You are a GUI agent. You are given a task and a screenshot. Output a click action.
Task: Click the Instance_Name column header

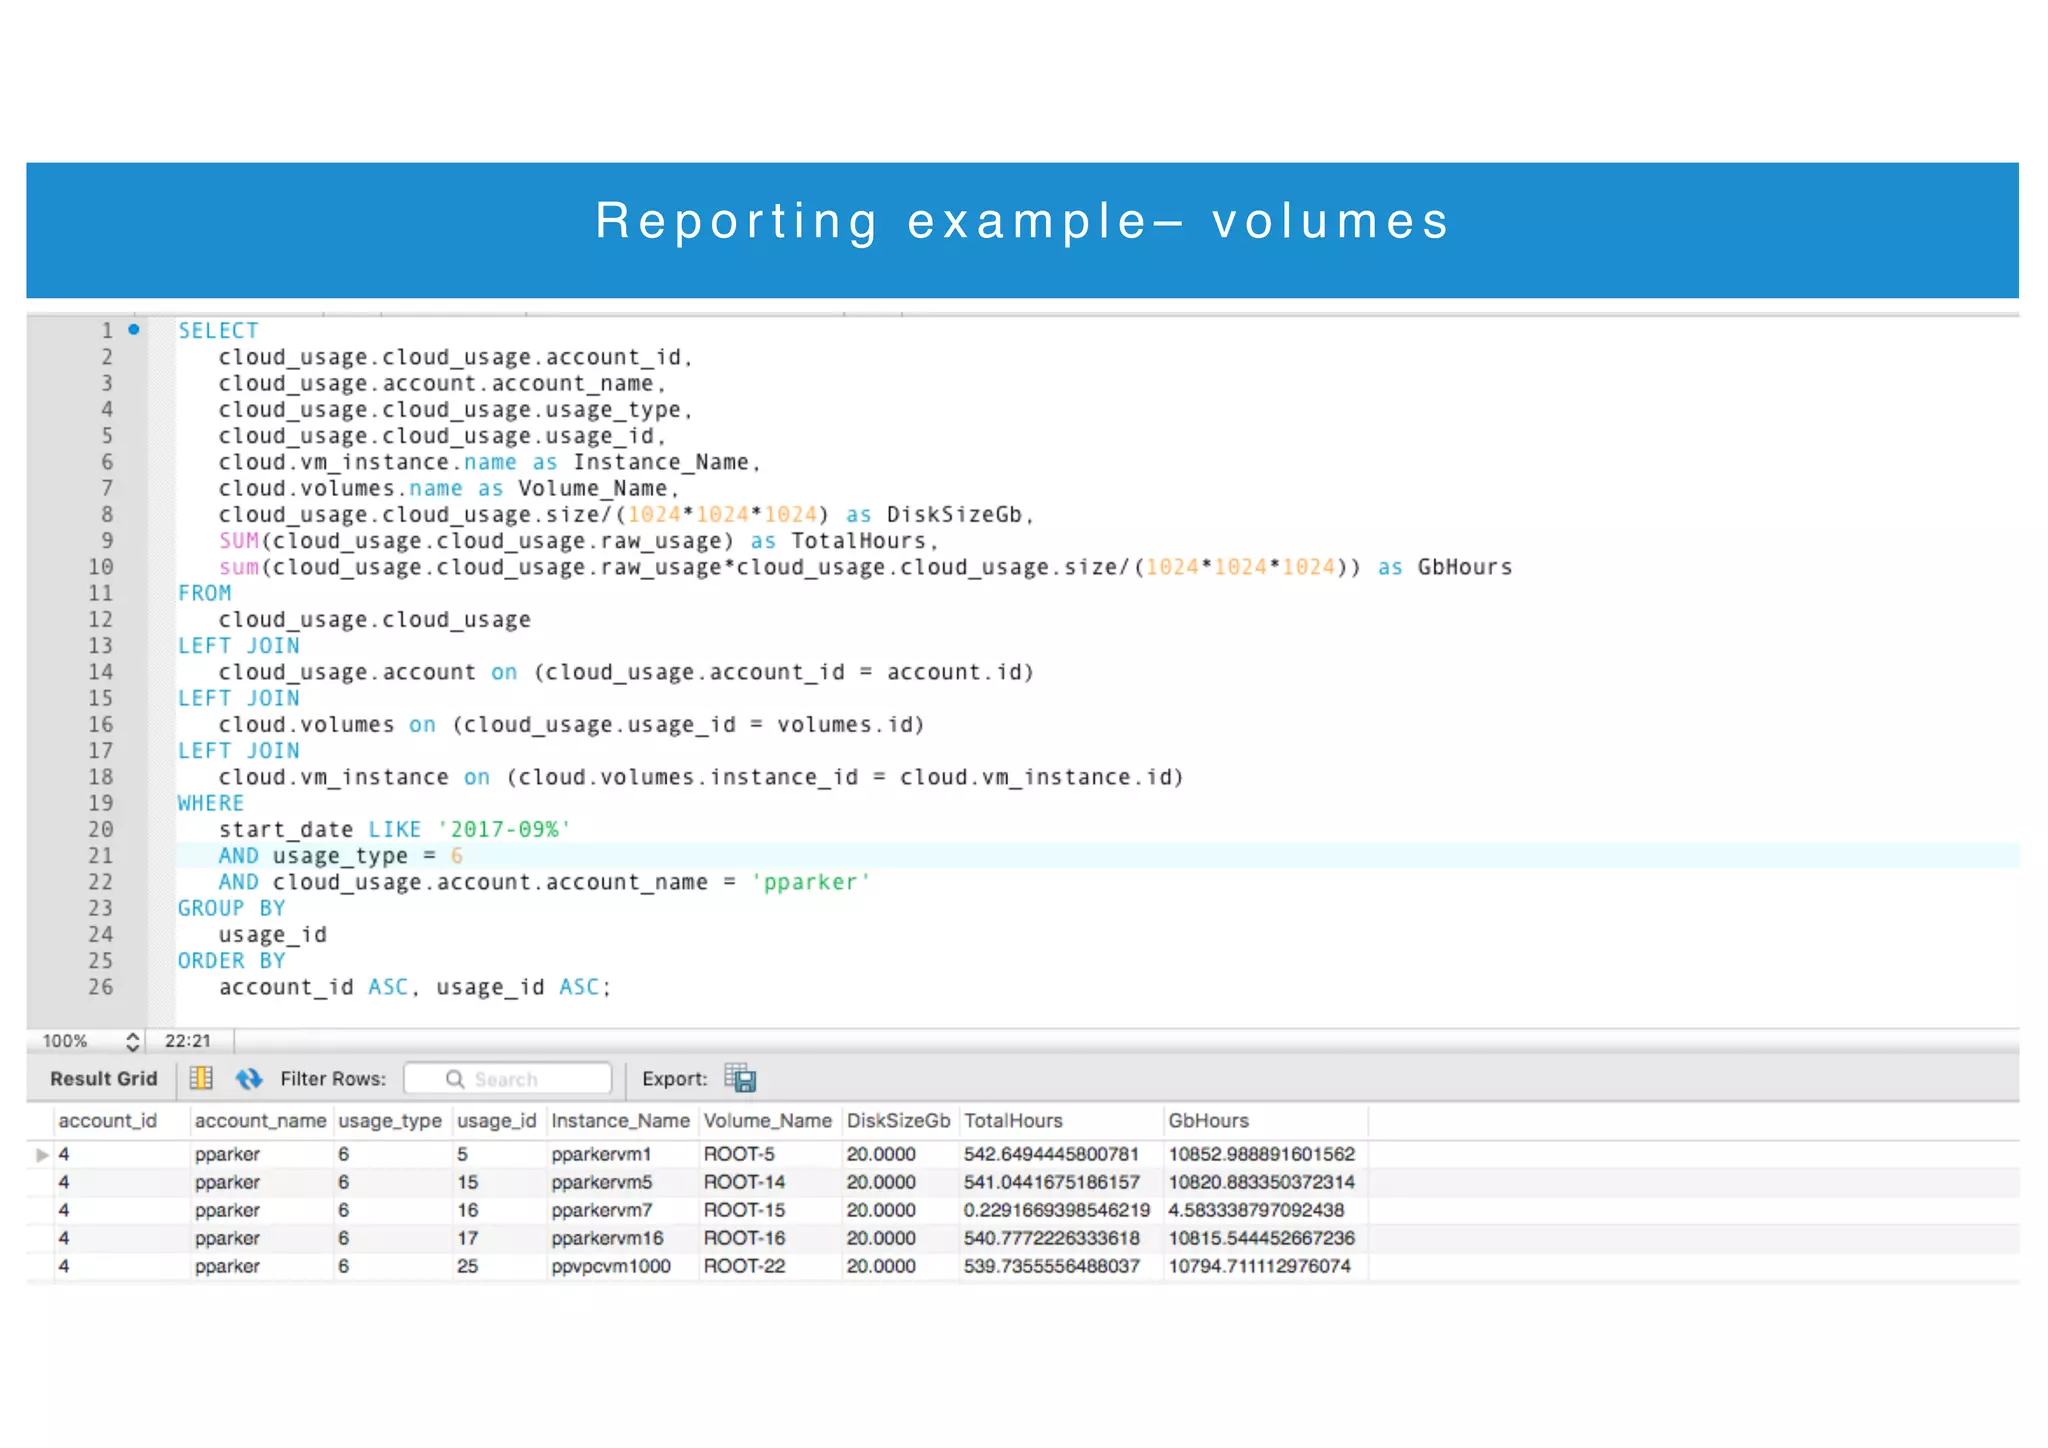point(620,1121)
